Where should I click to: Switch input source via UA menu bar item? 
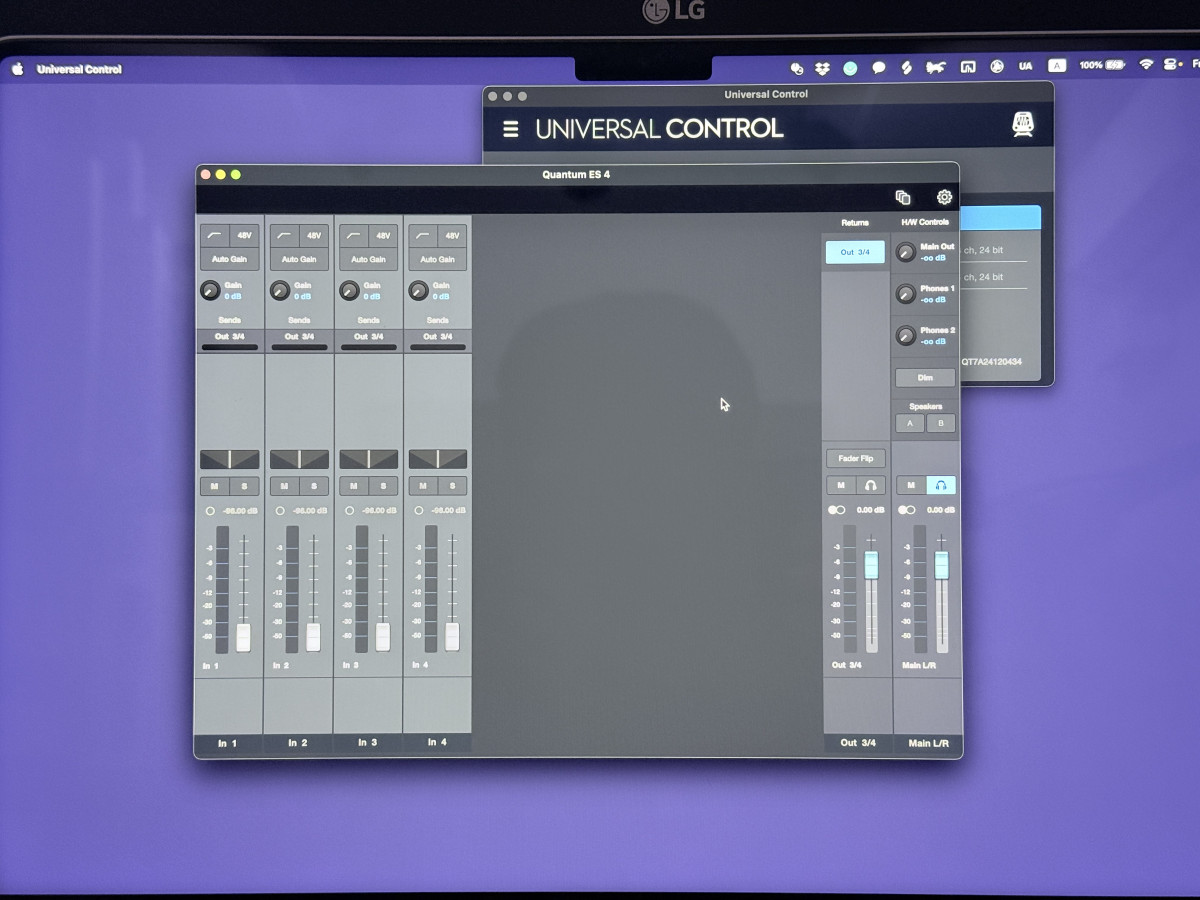[1026, 66]
